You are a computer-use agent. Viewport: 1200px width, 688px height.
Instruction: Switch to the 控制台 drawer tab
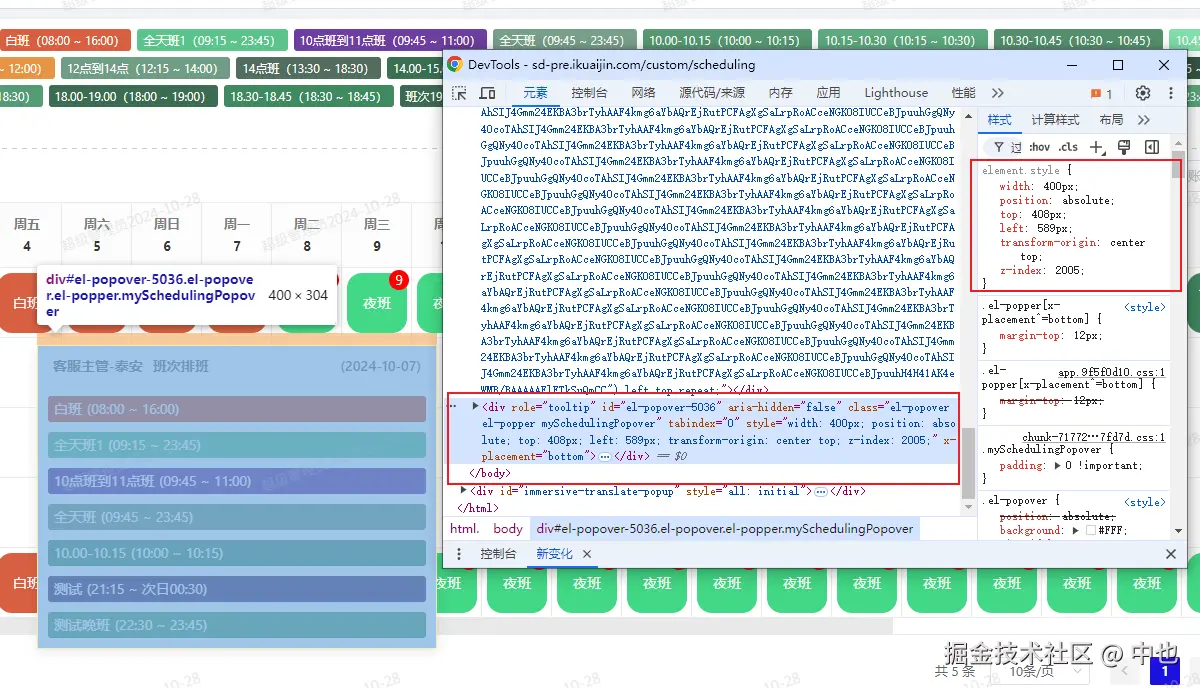pyautogui.click(x=498, y=554)
